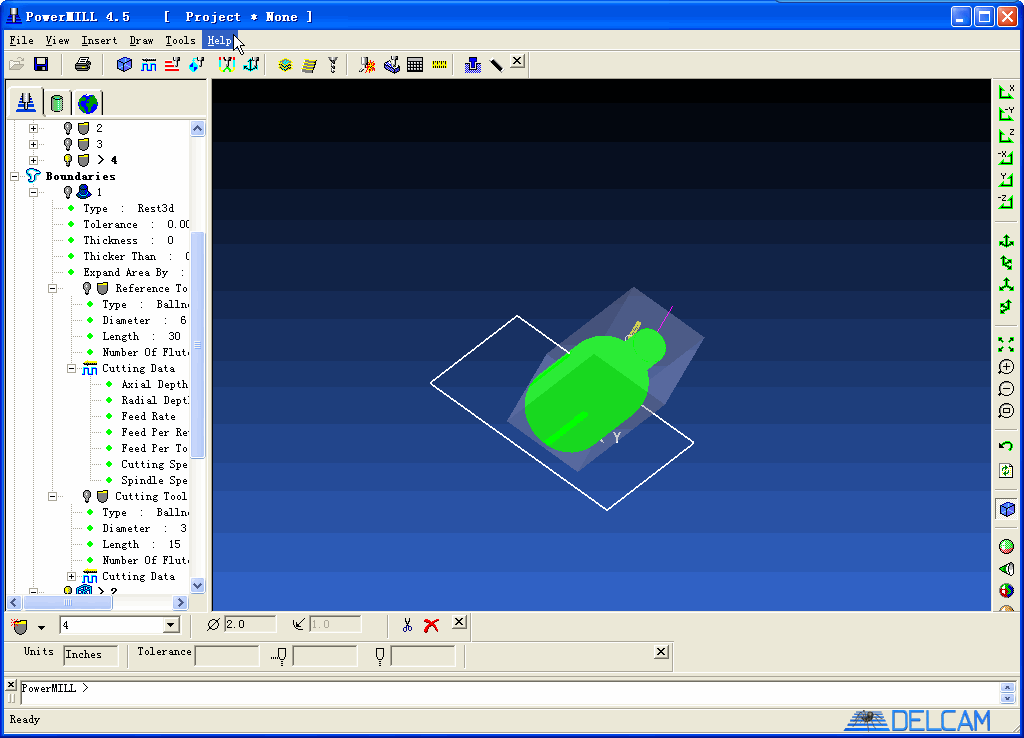Click the toolpath simulation cutter icon

(391, 65)
